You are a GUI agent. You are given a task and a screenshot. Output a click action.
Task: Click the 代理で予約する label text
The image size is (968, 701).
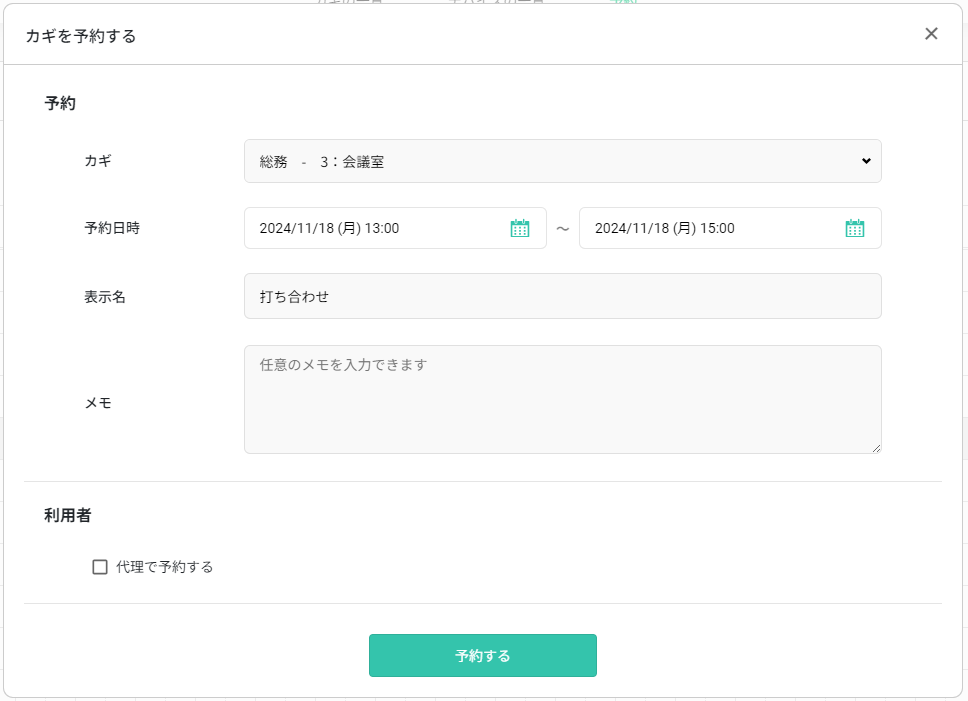click(164, 567)
